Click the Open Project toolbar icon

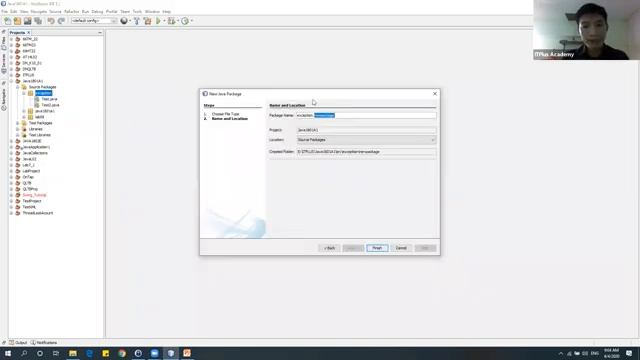(x=28, y=21)
